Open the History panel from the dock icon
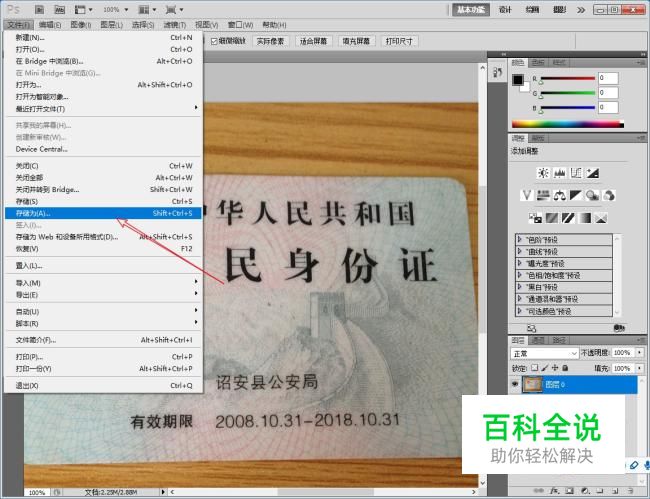 click(497, 73)
